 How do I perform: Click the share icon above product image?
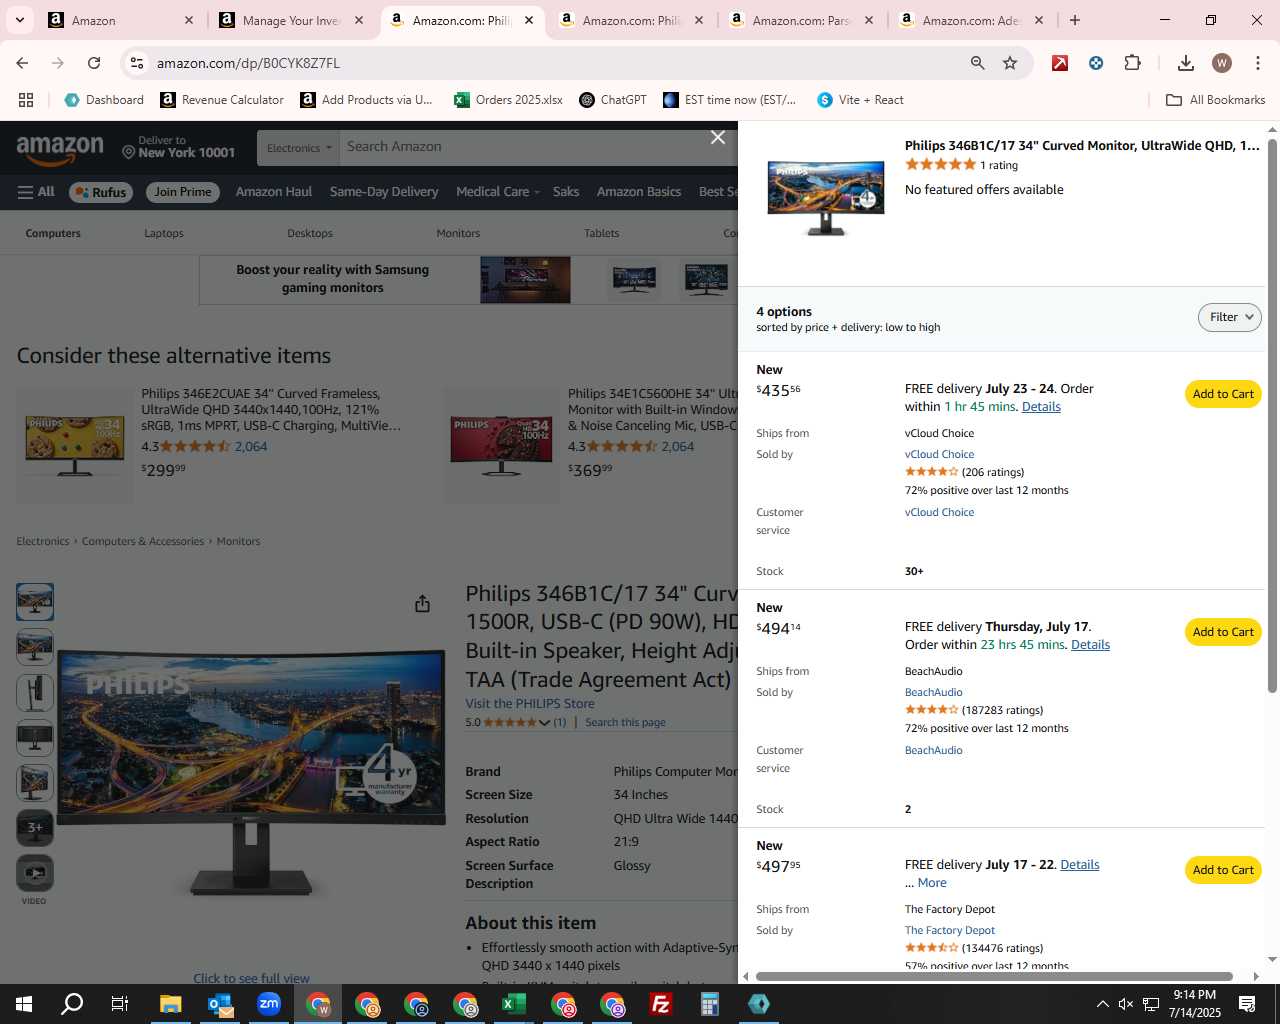coord(422,603)
